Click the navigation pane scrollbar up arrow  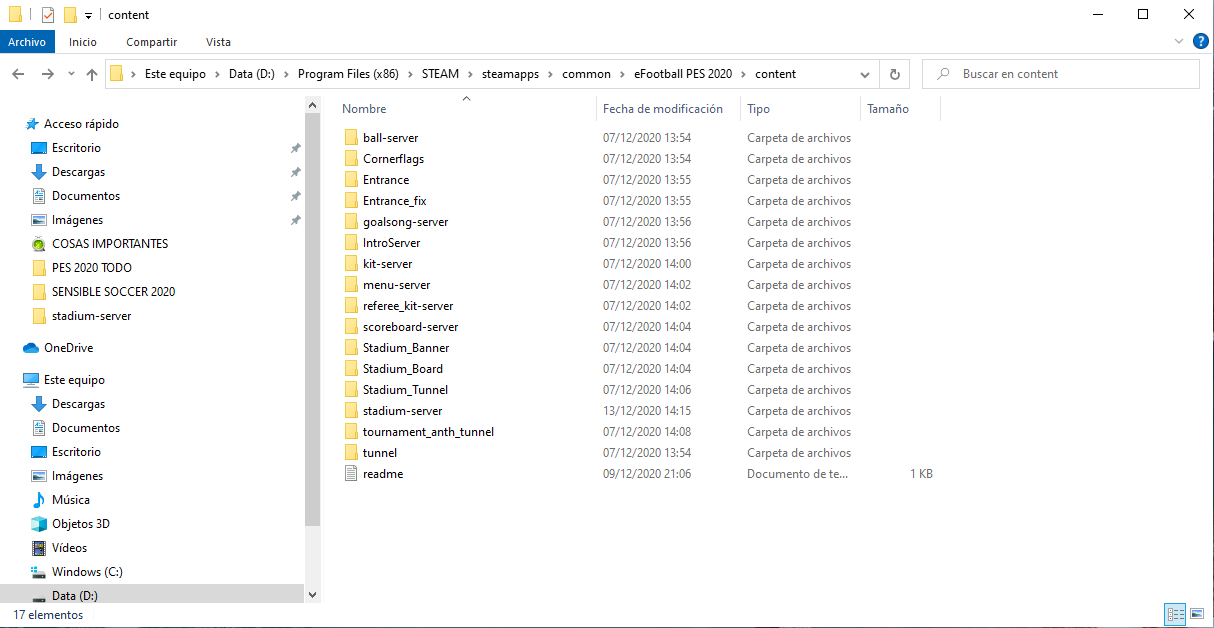tap(312, 104)
